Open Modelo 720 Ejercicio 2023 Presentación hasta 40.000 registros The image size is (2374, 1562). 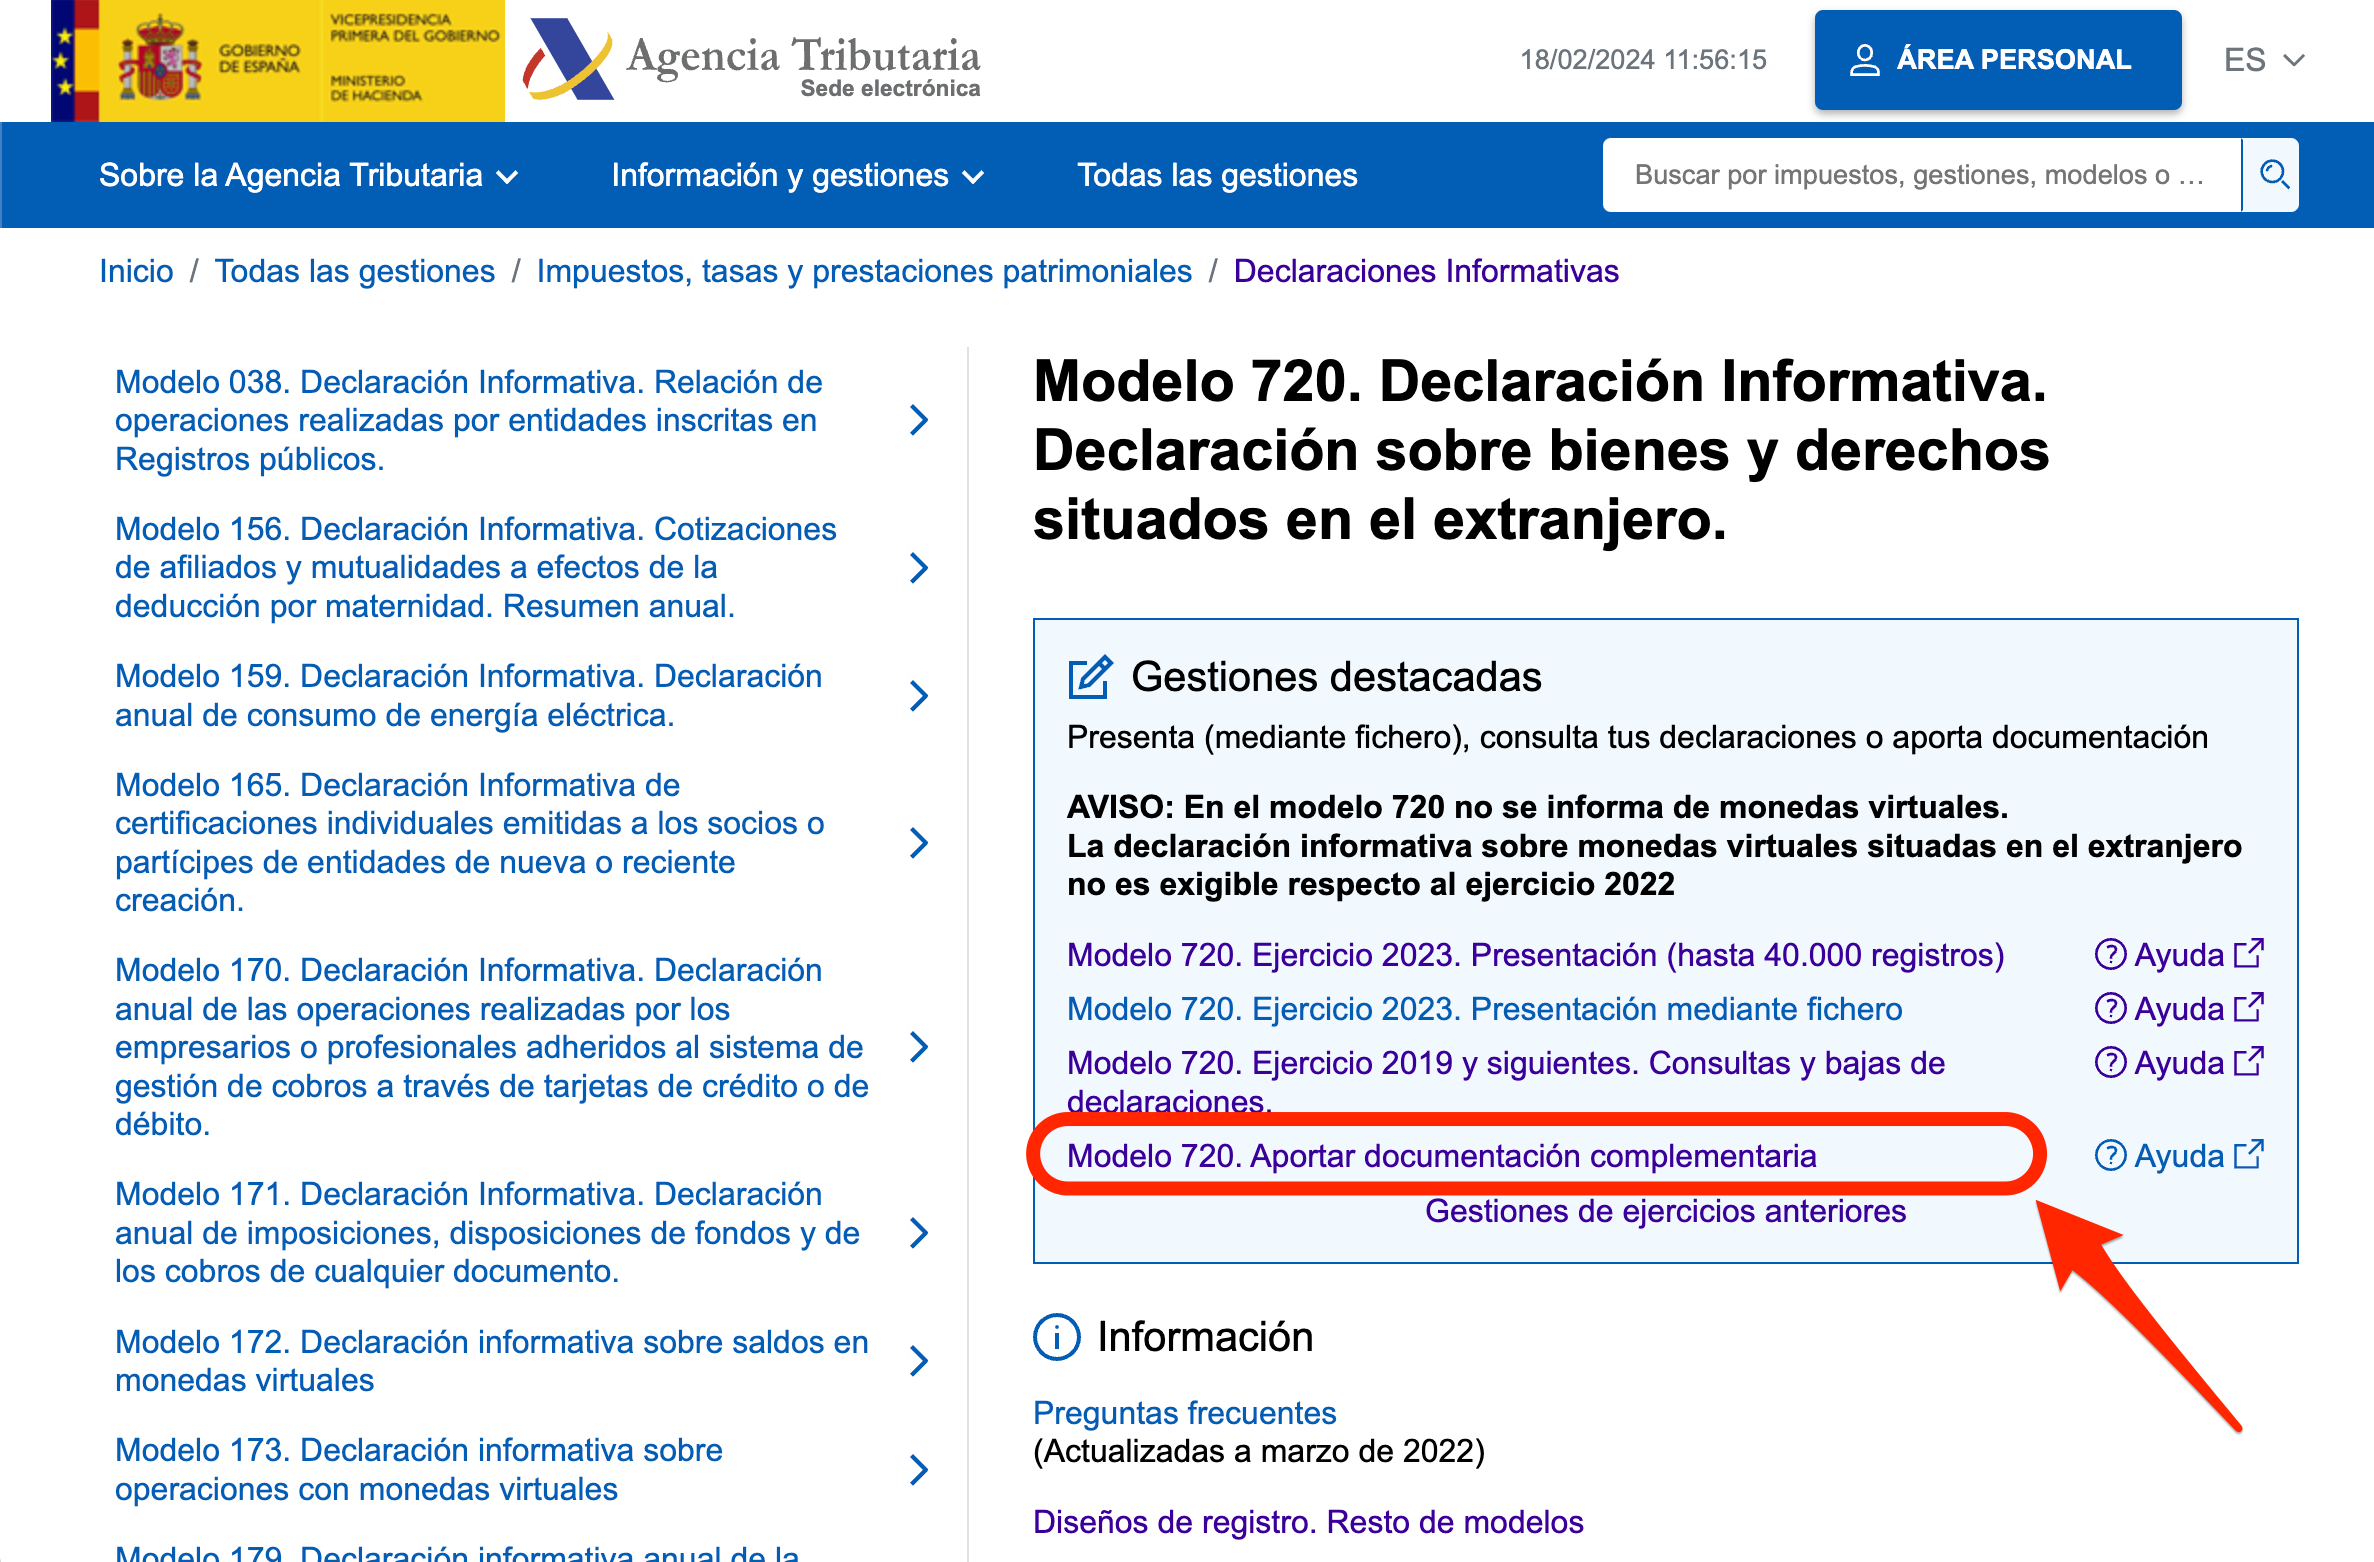[x=1536, y=955]
